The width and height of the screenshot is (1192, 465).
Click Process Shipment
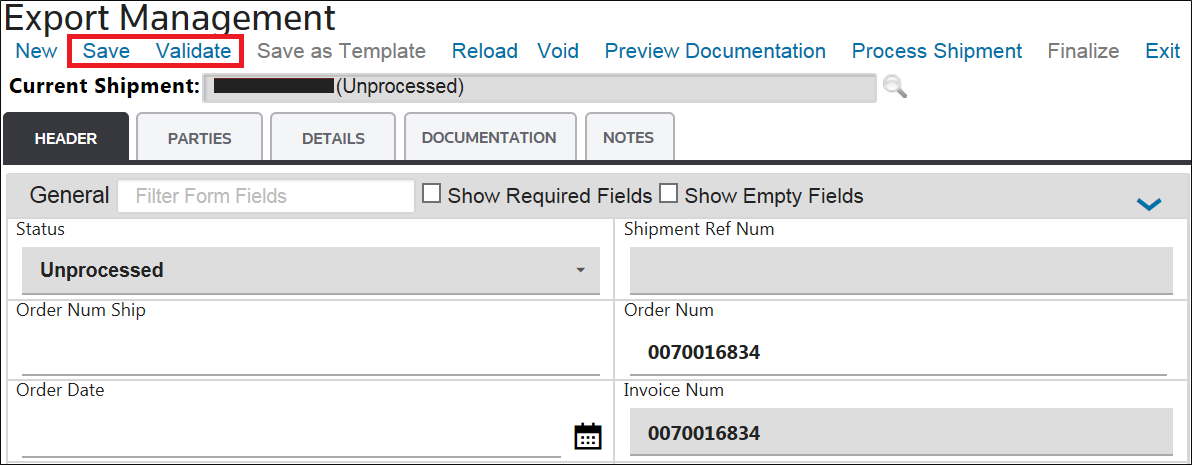[x=937, y=51]
